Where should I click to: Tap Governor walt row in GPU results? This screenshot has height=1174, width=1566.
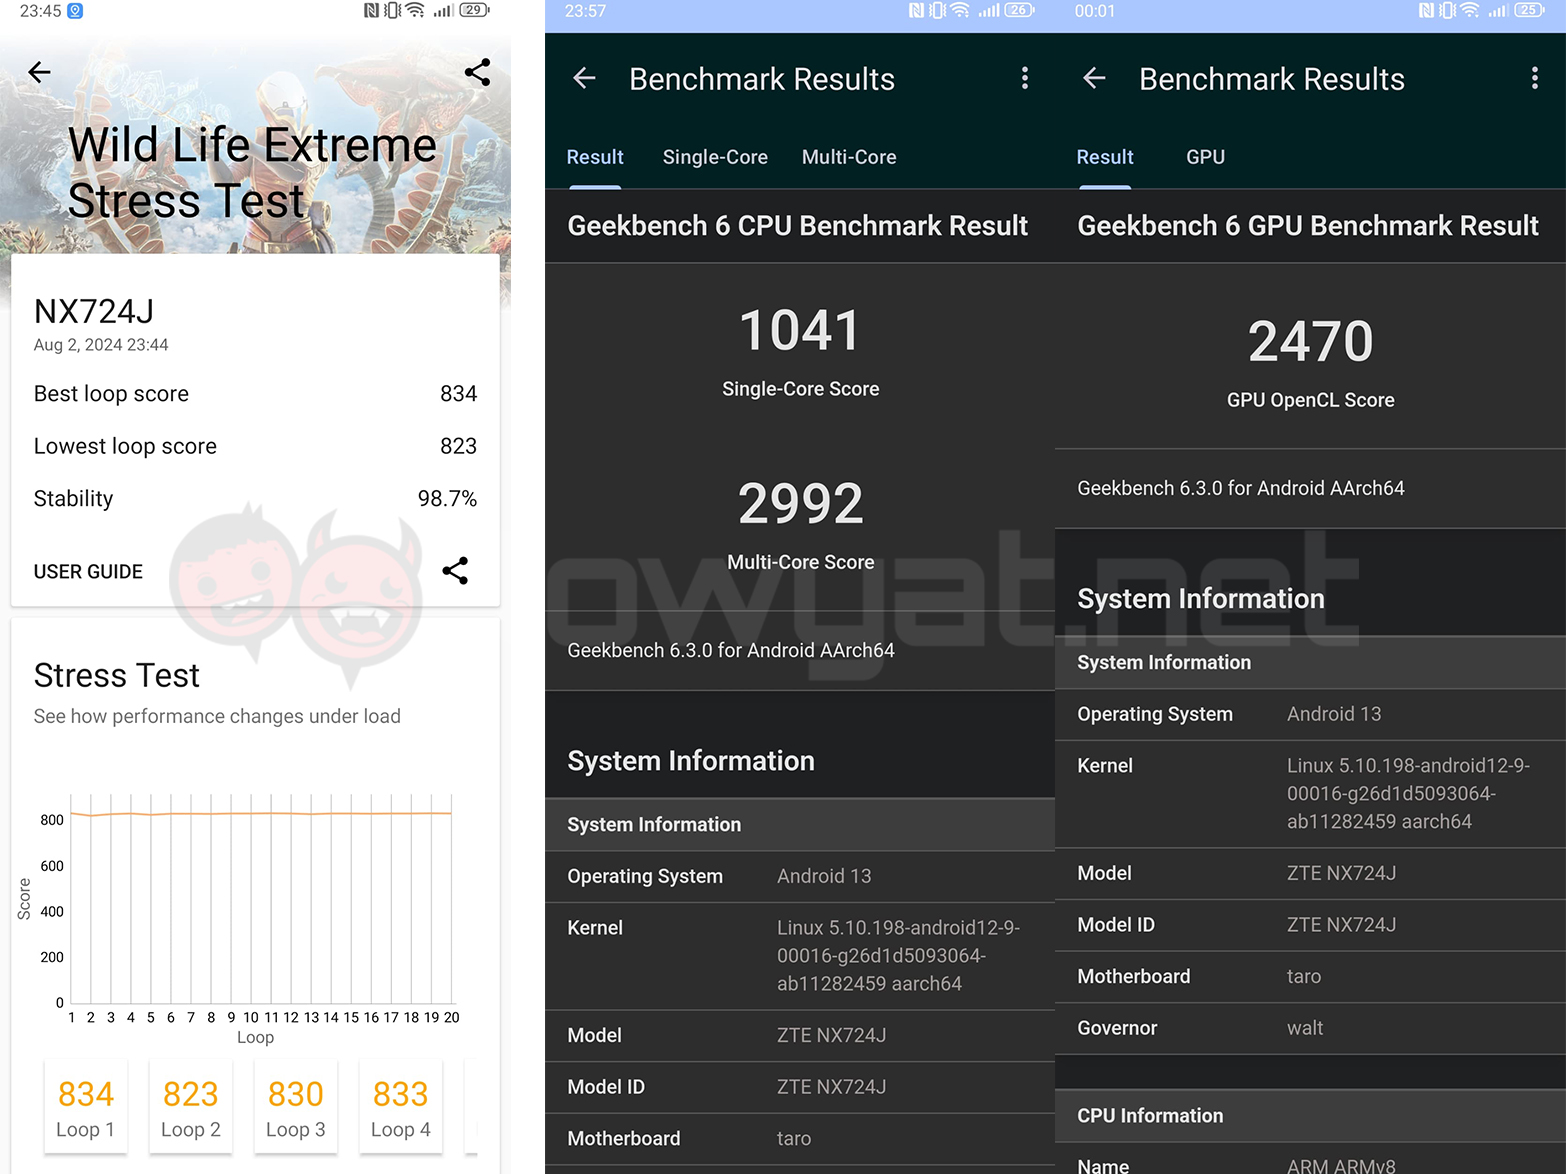pos(1310,1028)
